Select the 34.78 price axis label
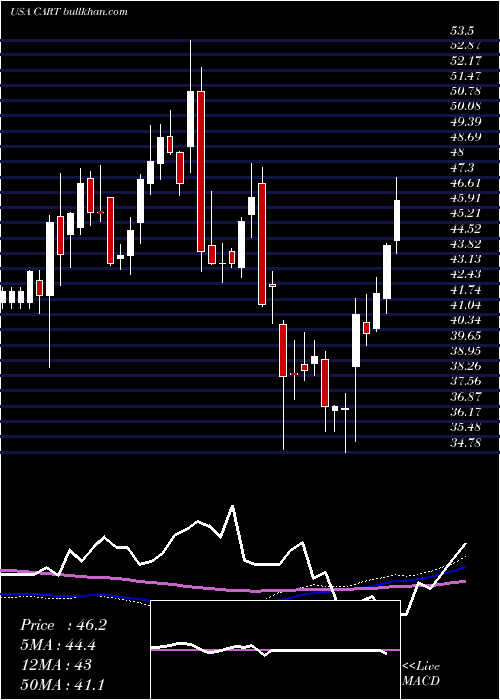The image size is (500, 700). (465, 443)
